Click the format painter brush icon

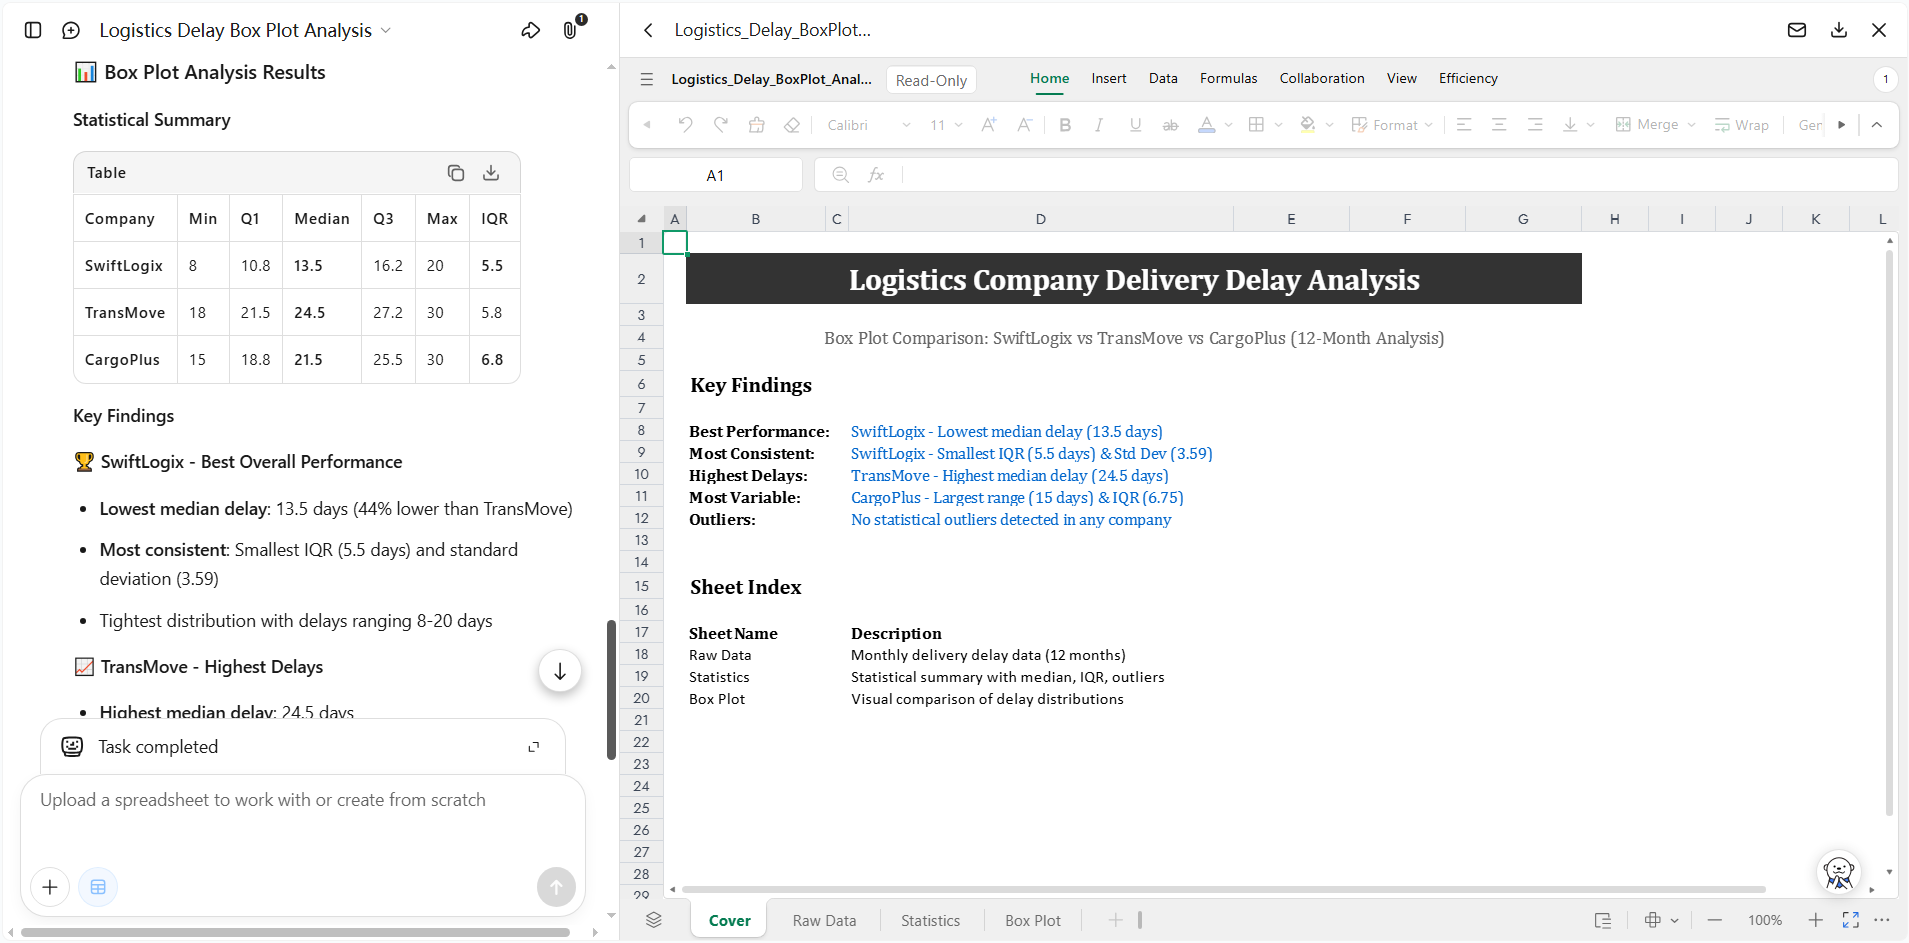point(757,125)
